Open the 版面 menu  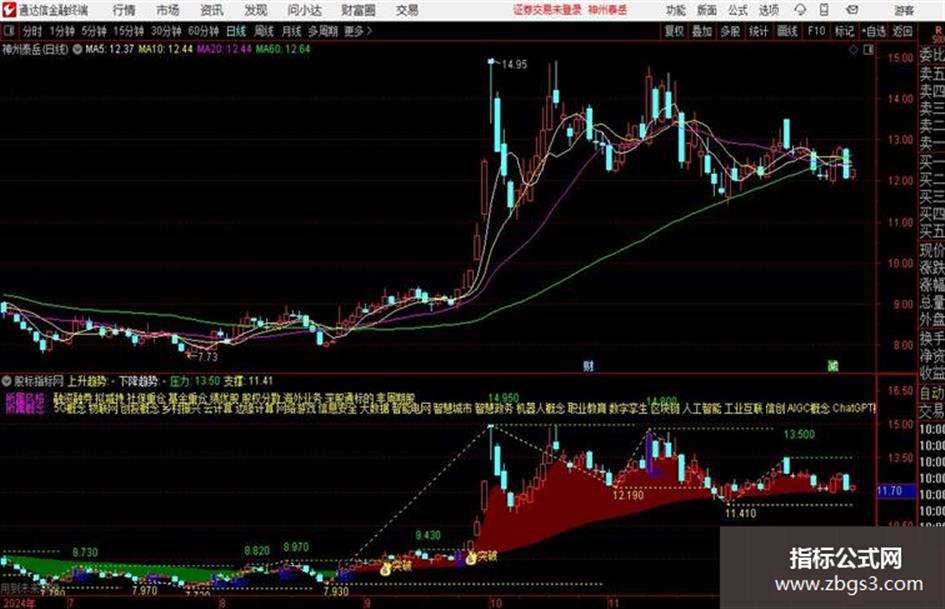pos(706,10)
